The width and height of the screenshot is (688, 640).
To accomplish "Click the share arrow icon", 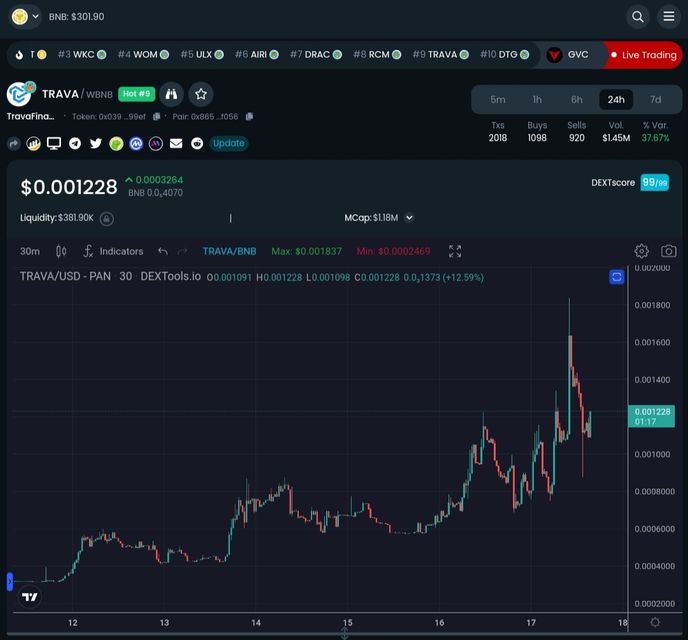I will click(14, 143).
